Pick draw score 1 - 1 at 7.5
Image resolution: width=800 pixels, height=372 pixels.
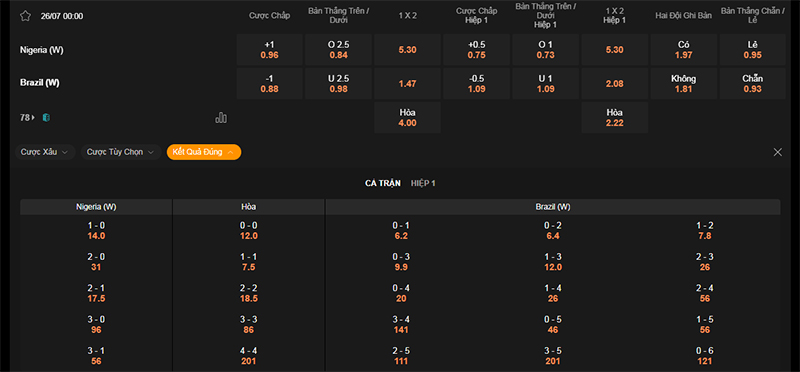248,262
